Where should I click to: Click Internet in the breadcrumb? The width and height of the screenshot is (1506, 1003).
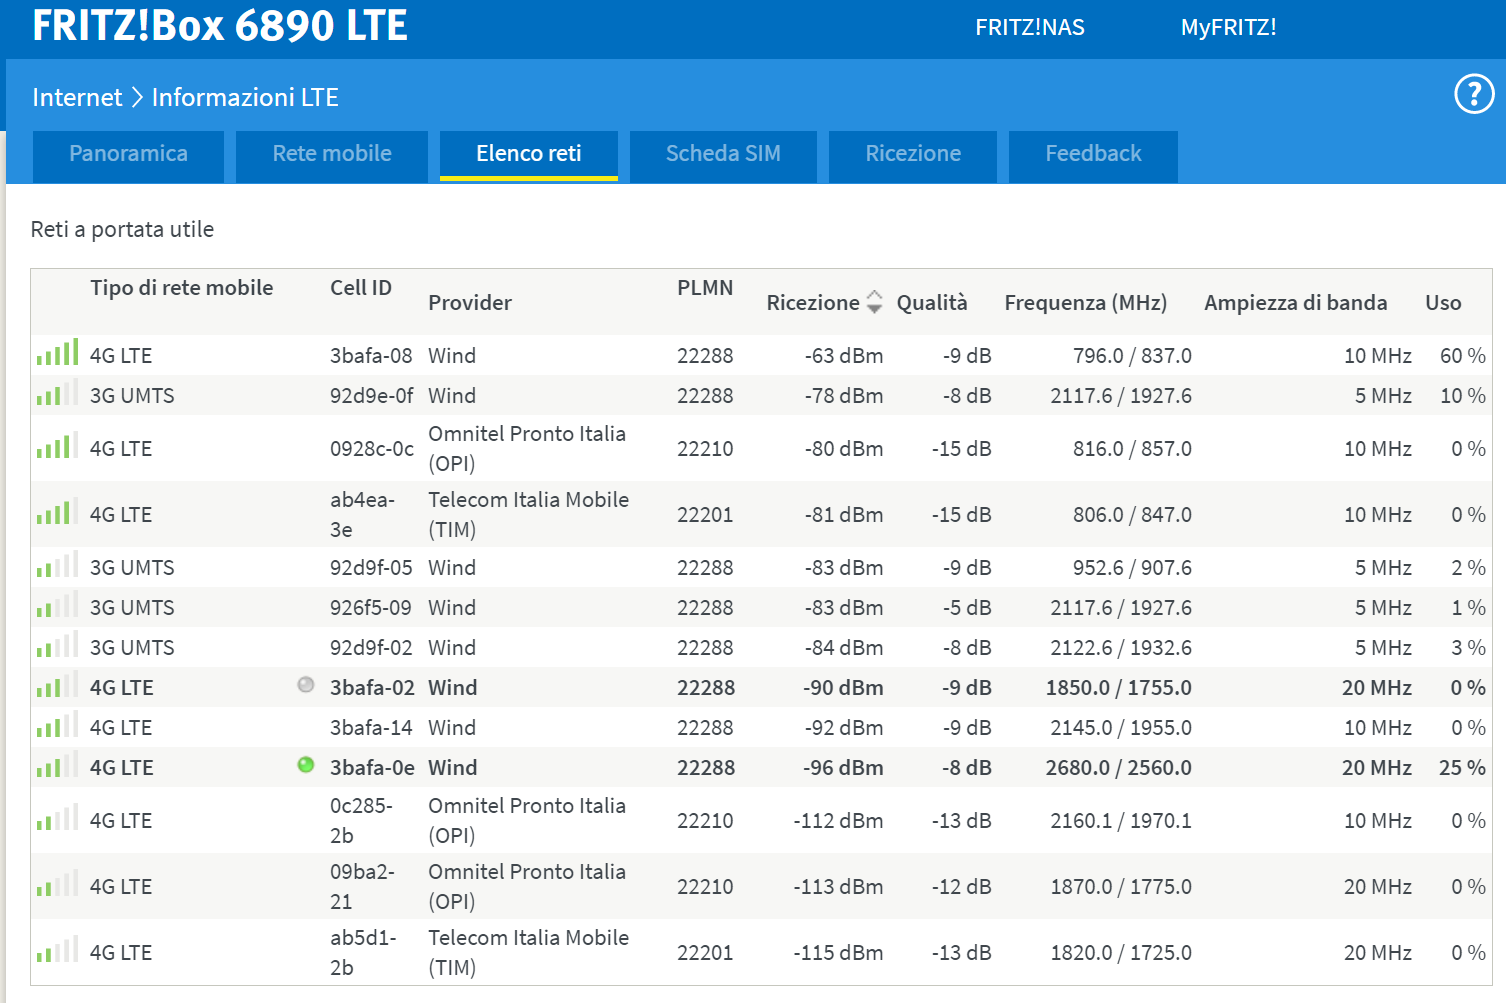coord(77,97)
